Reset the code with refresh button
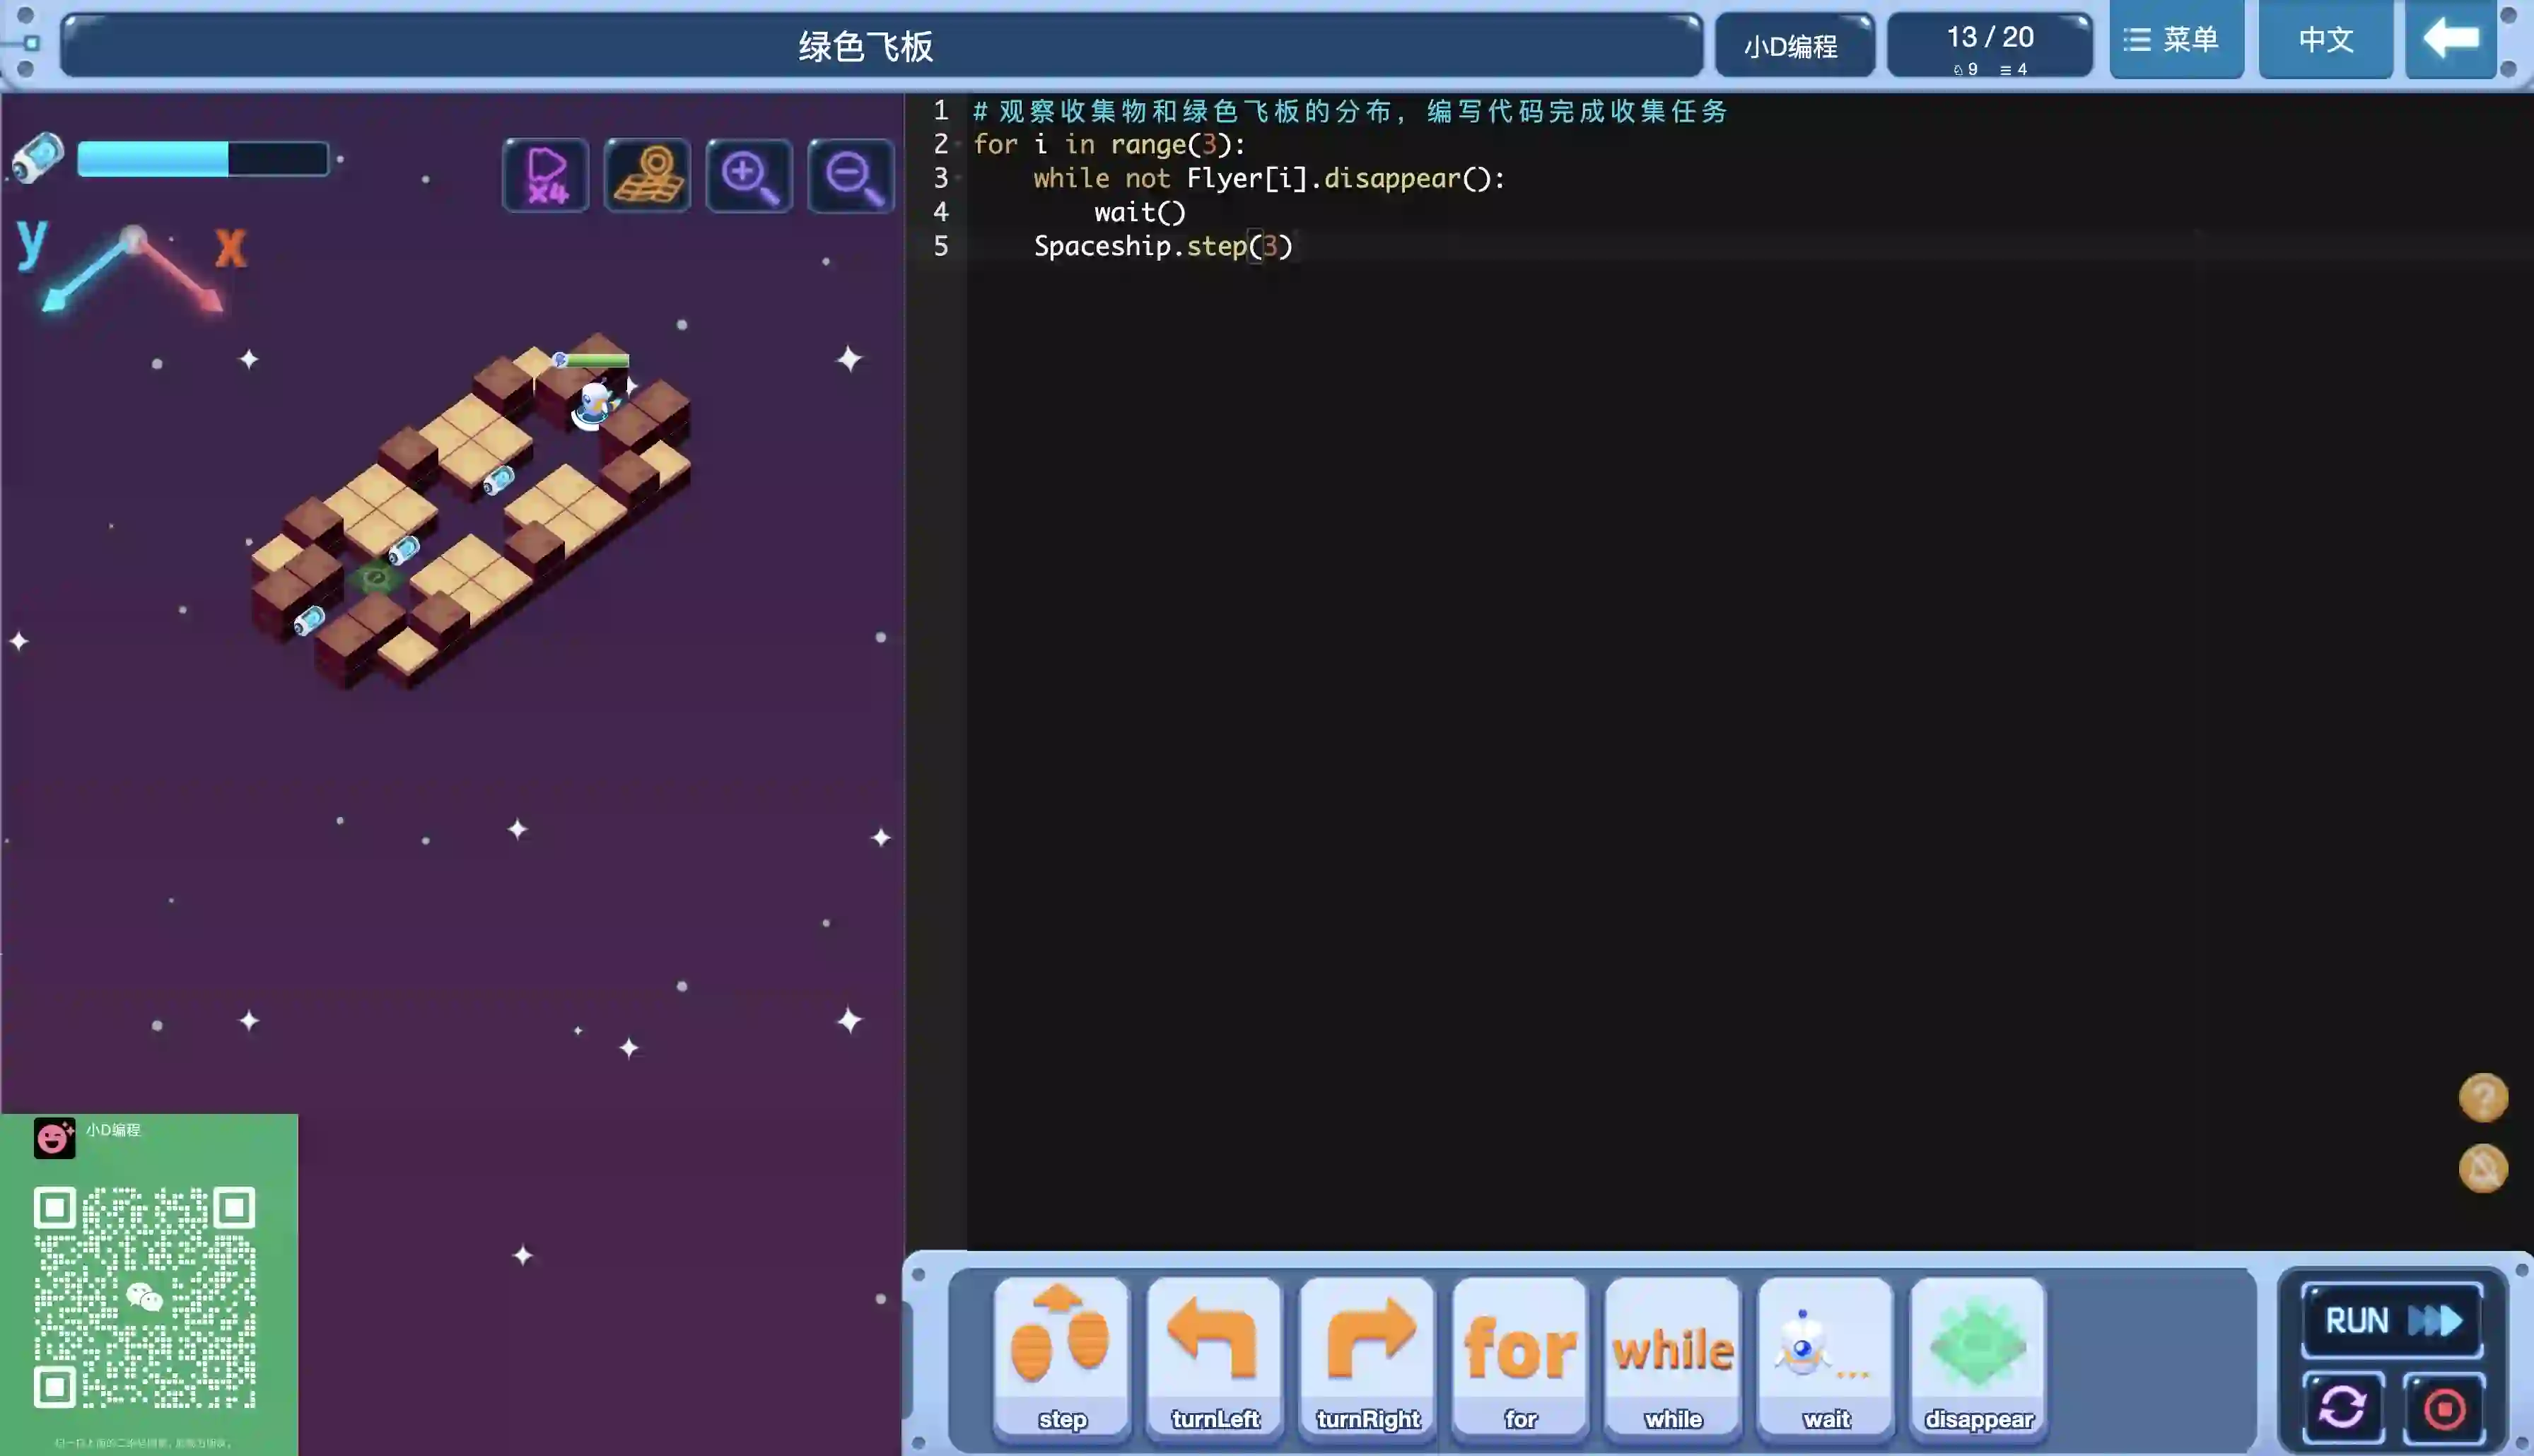 click(2343, 1408)
